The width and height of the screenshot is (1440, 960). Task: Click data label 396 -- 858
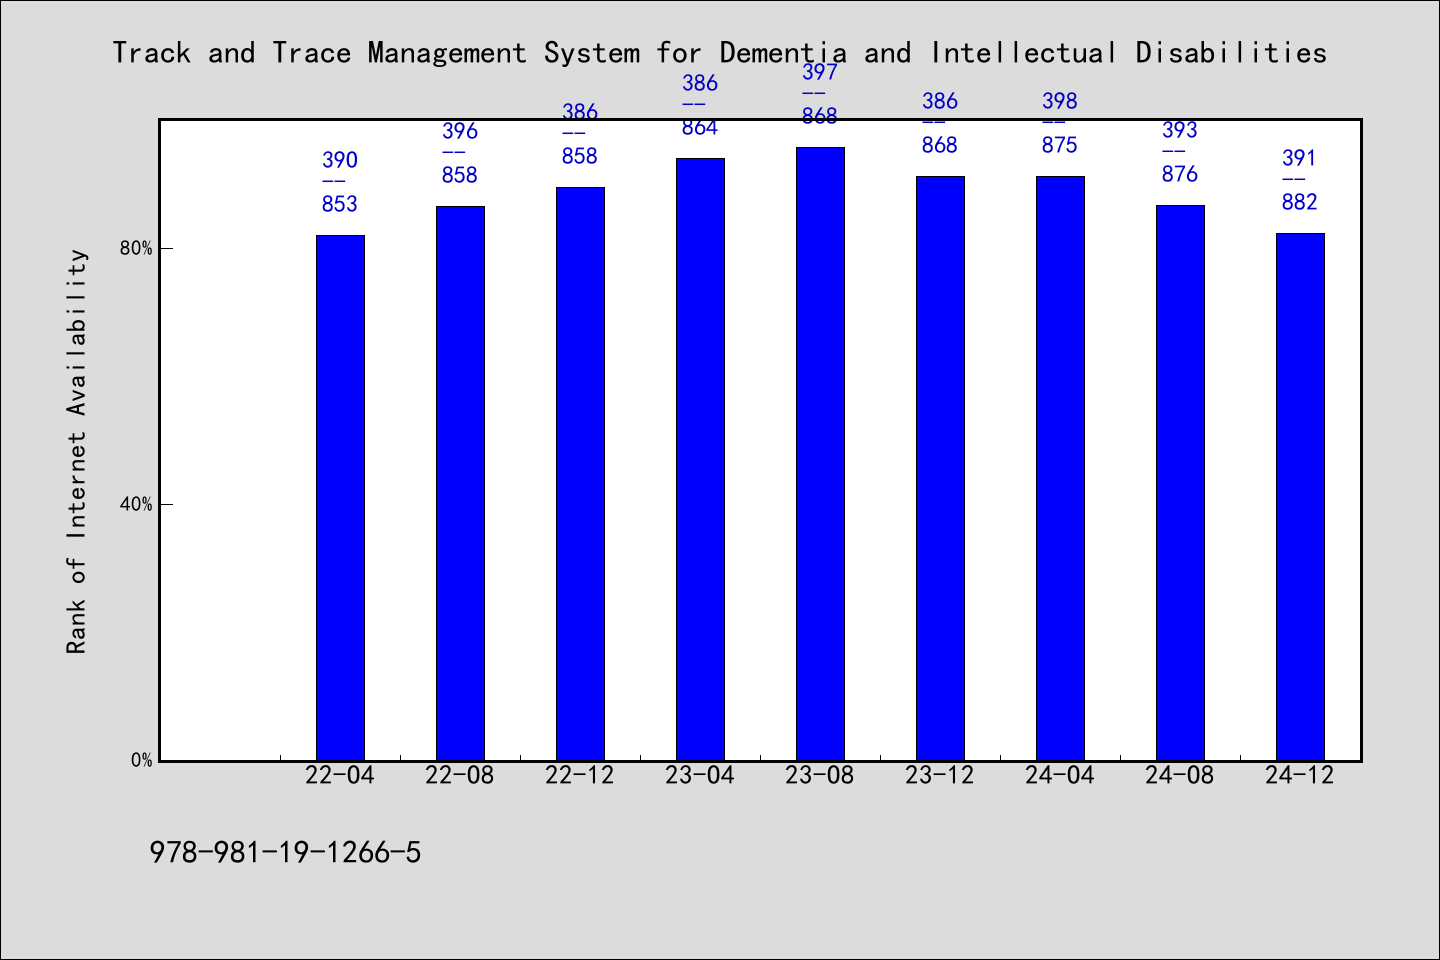point(460,153)
